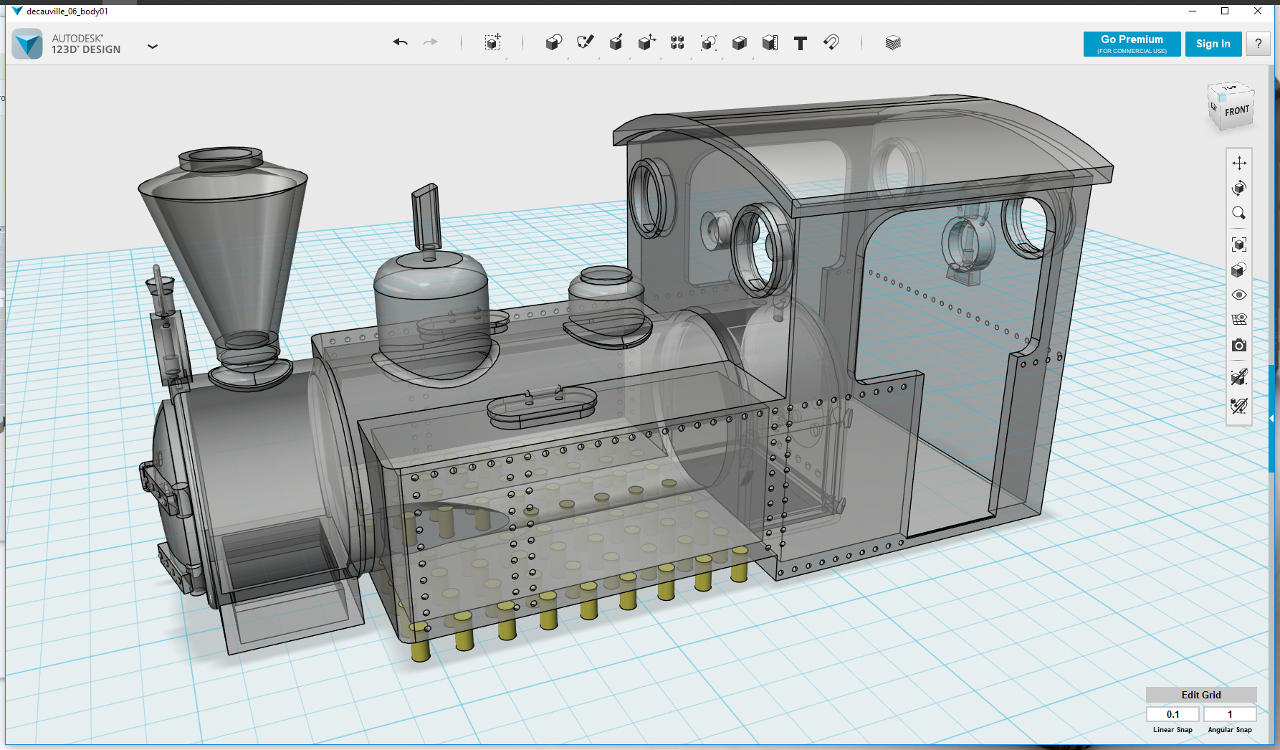Open the Construct tool
1280x750 pixels.
[616, 42]
